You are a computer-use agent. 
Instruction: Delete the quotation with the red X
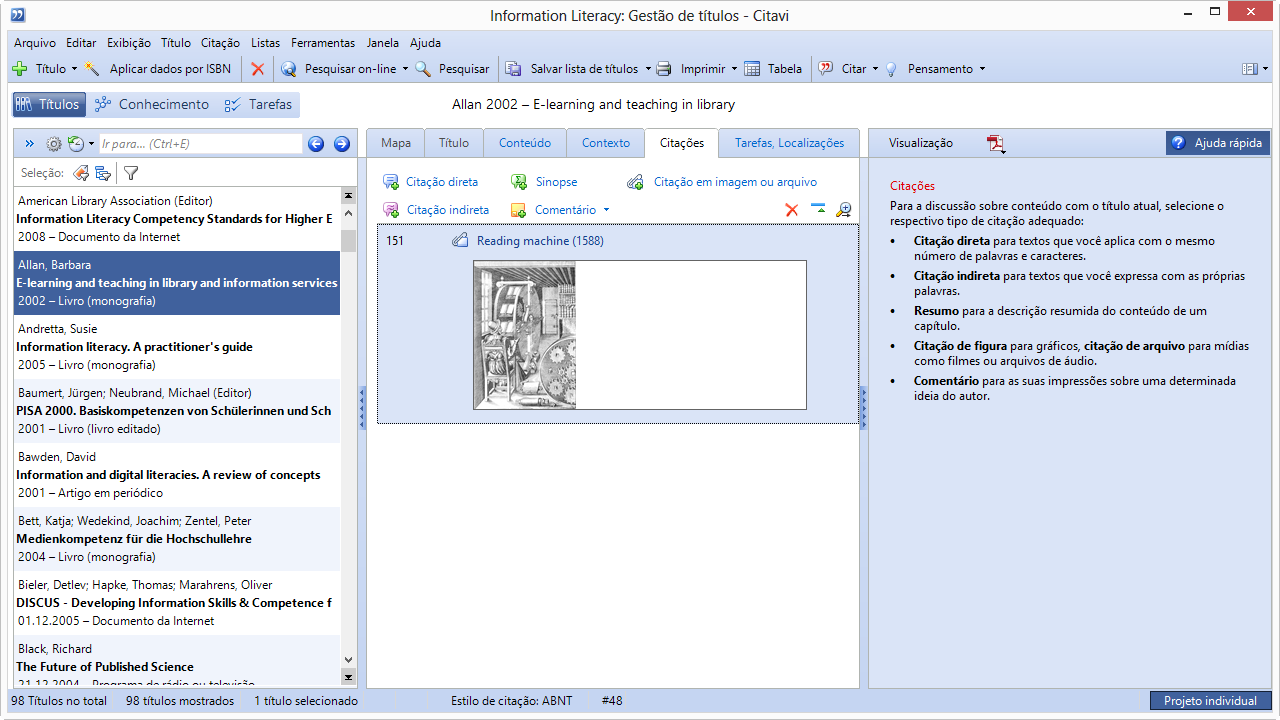coord(792,210)
